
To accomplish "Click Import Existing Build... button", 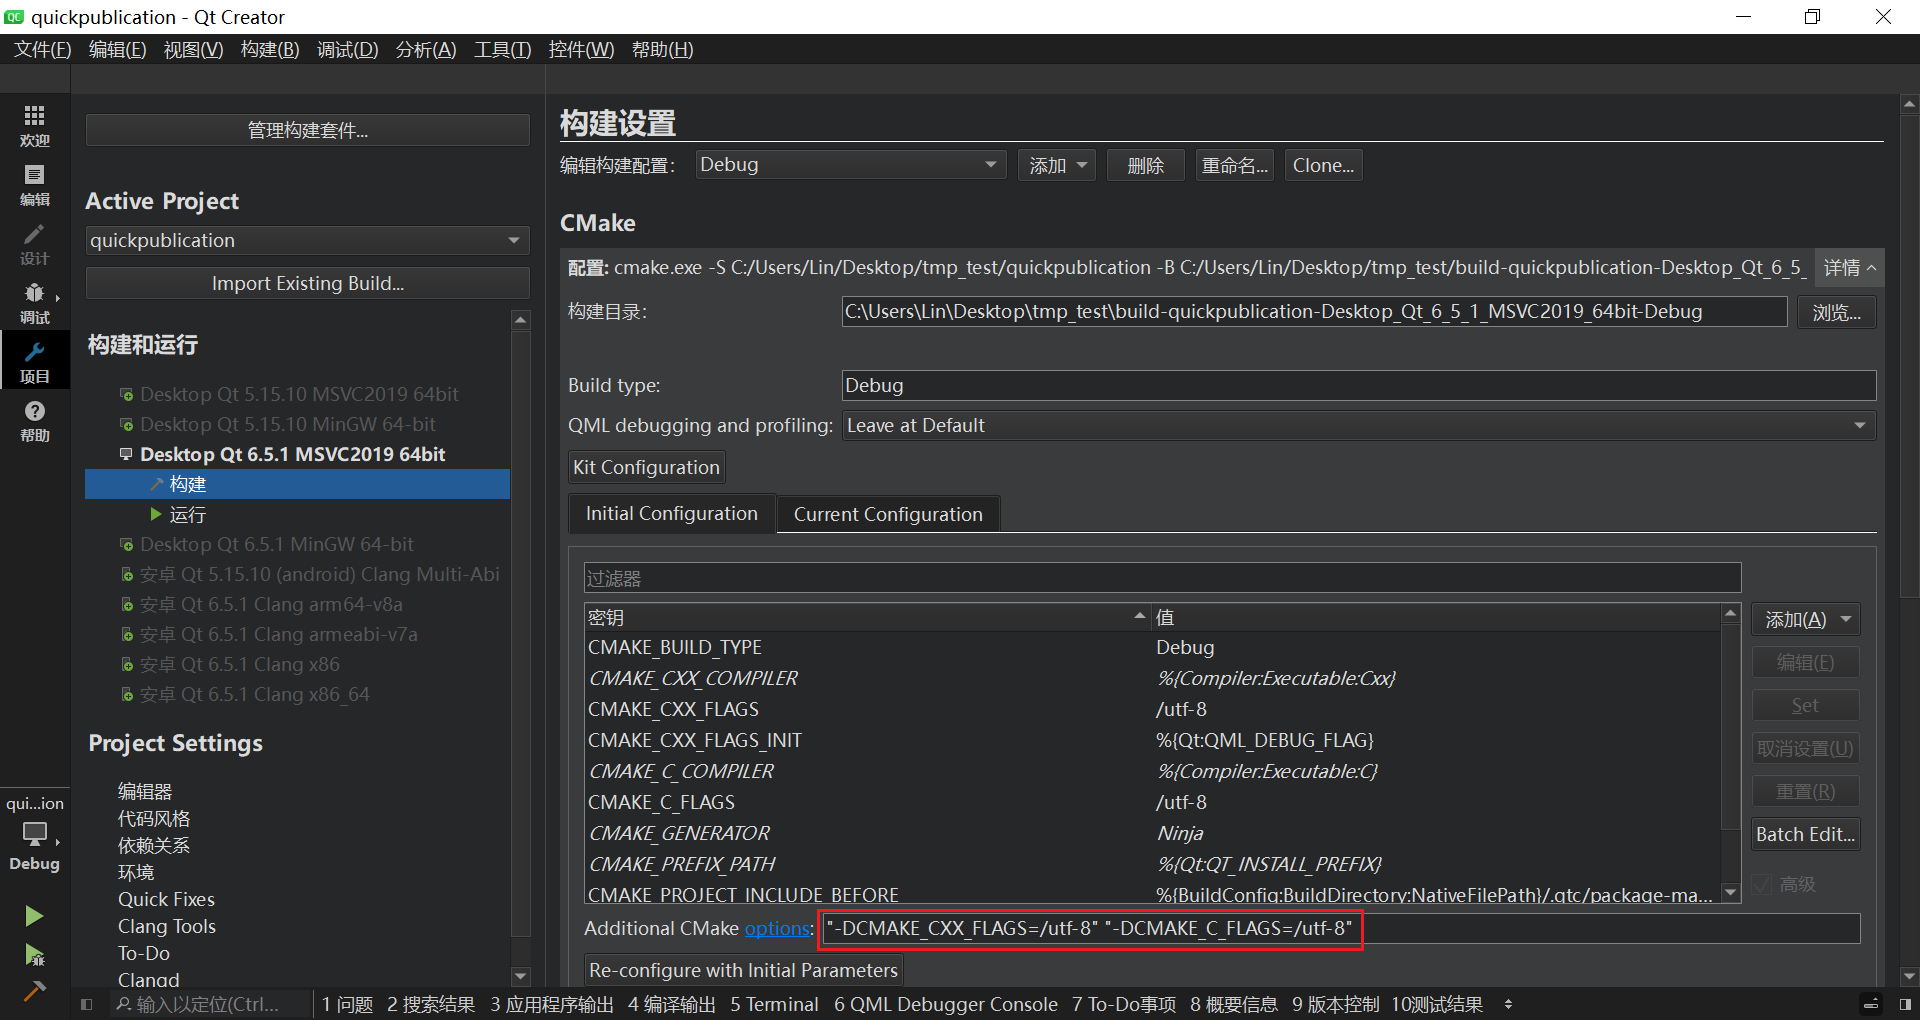I will coord(307,283).
